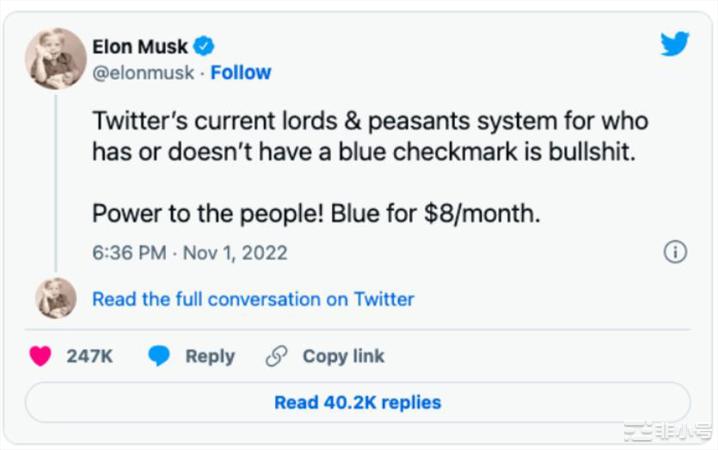Open the Elon Musk display name
718x450 pixels.
point(138,46)
